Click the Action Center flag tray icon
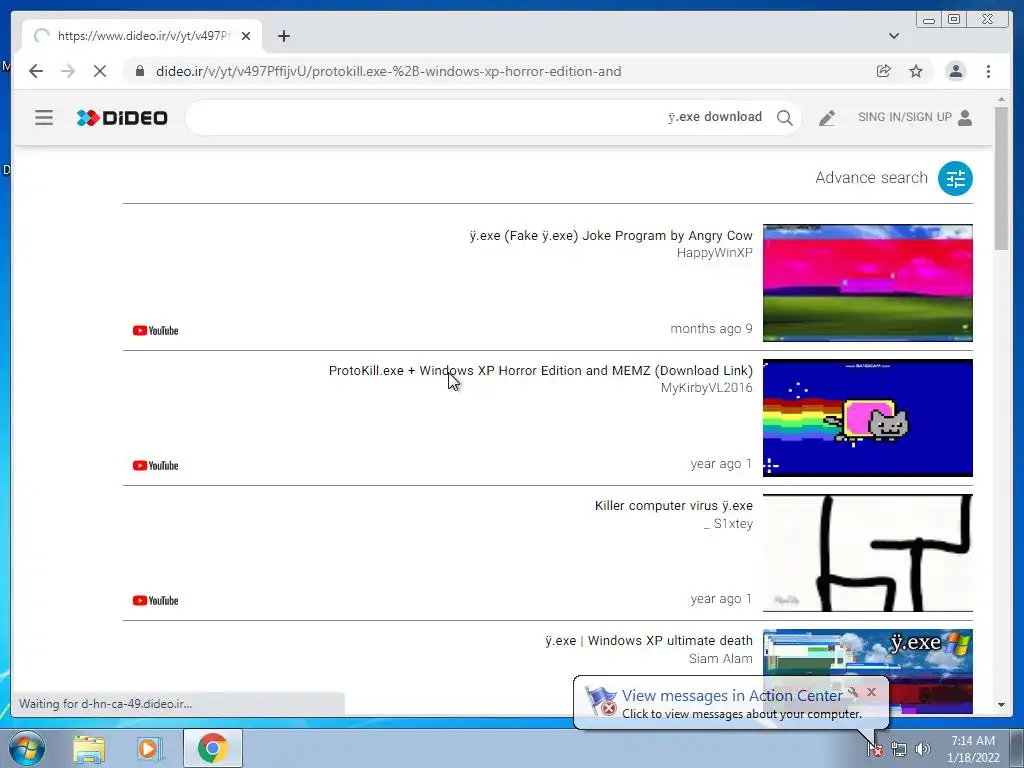 pos(874,749)
